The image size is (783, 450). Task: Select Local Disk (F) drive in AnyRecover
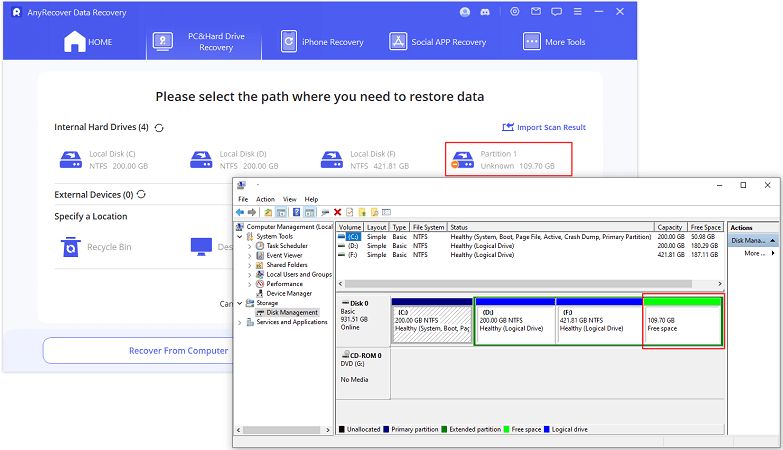point(365,160)
